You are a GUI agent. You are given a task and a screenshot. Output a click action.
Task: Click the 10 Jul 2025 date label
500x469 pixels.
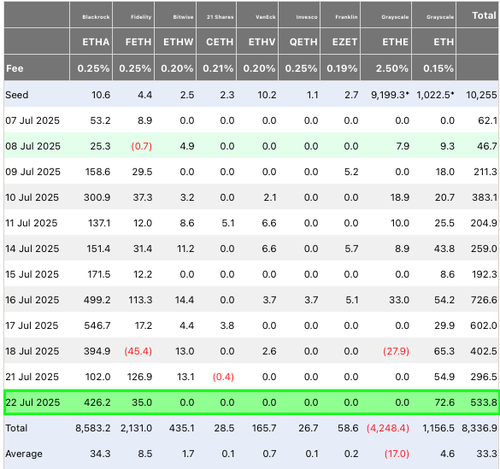32,198
